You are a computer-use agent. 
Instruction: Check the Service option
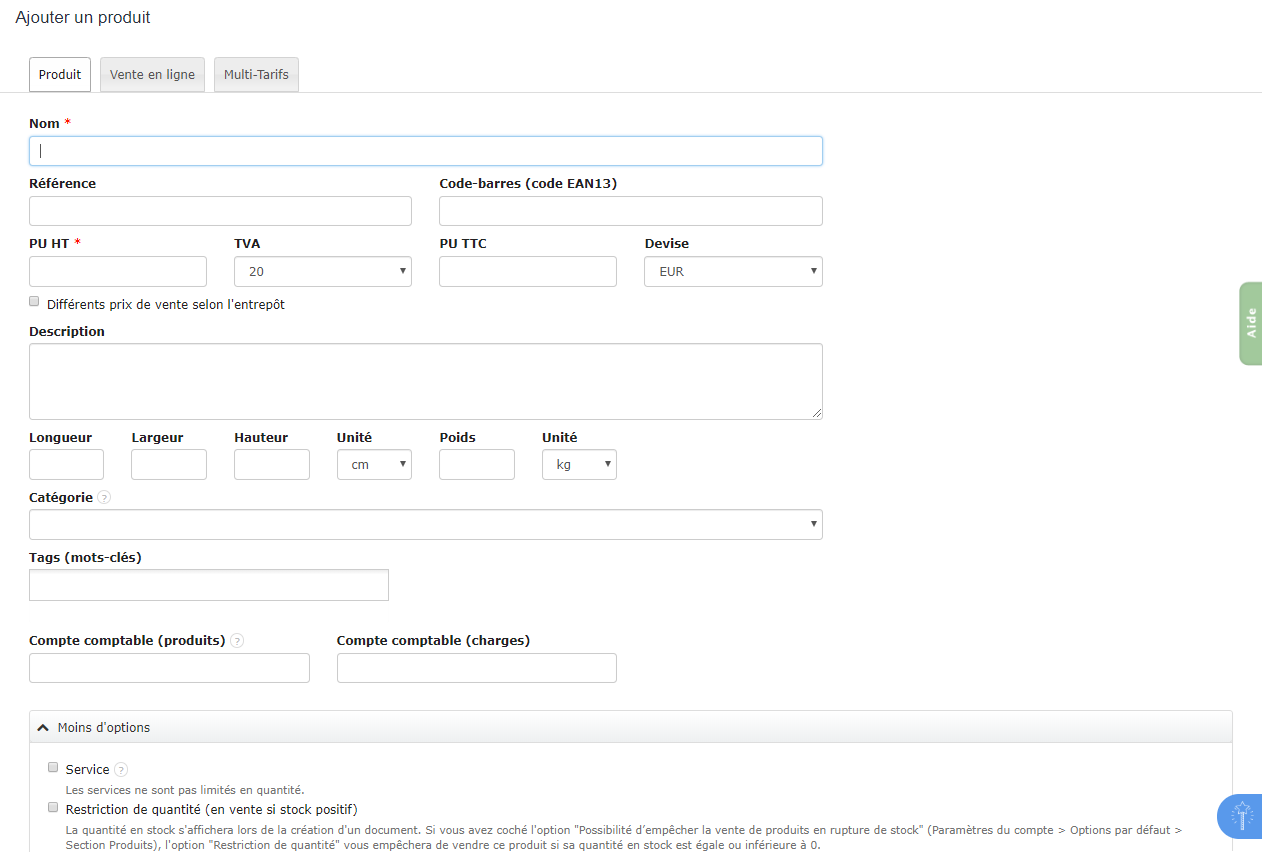(x=52, y=767)
